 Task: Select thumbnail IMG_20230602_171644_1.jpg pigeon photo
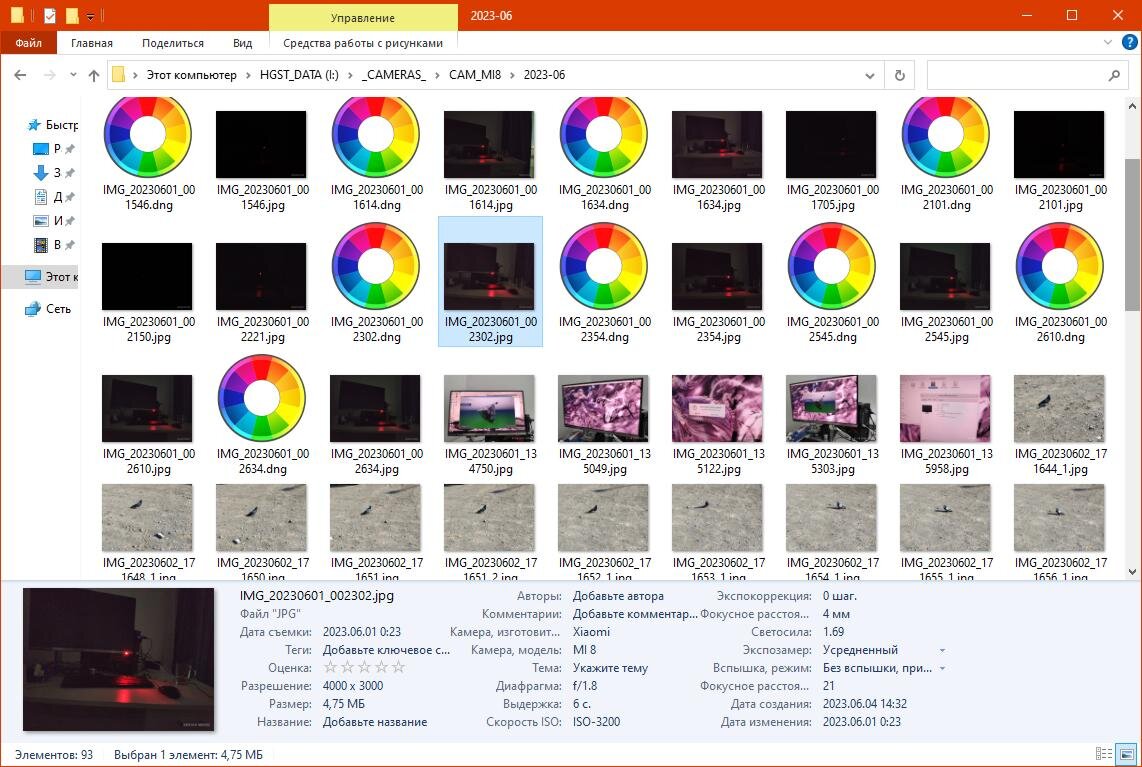click(1059, 409)
